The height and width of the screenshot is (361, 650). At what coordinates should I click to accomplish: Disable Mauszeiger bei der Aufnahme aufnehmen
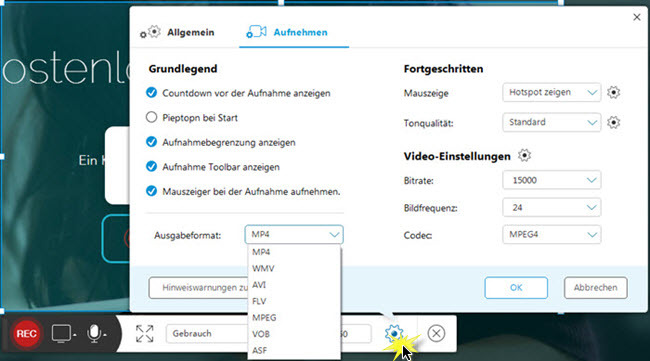pyautogui.click(x=152, y=191)
